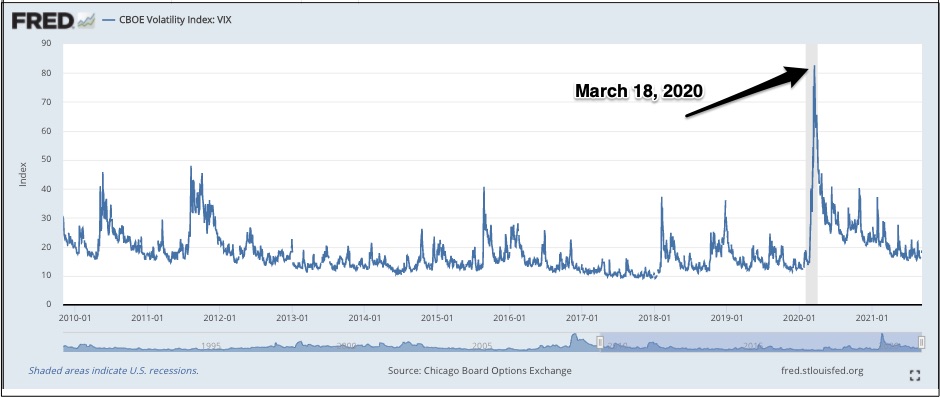Click the selected range in navigator
The width and height of the screenshot is (940, 397).
(x=761, y=341)
